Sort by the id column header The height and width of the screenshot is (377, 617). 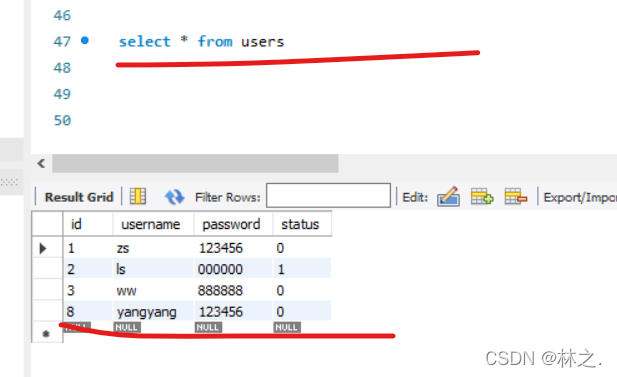pyautogui.click(x=87, y=224)
